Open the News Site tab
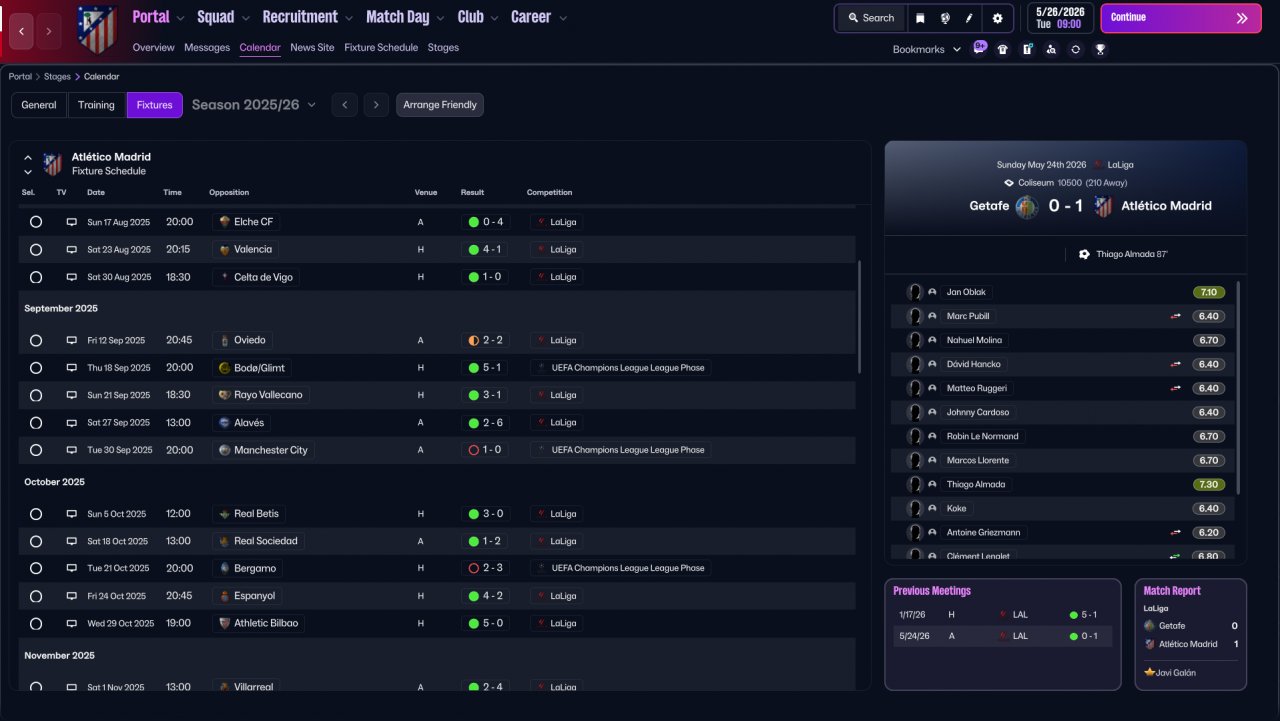This screenshot has height=721, width=1280. coord(312,48)
